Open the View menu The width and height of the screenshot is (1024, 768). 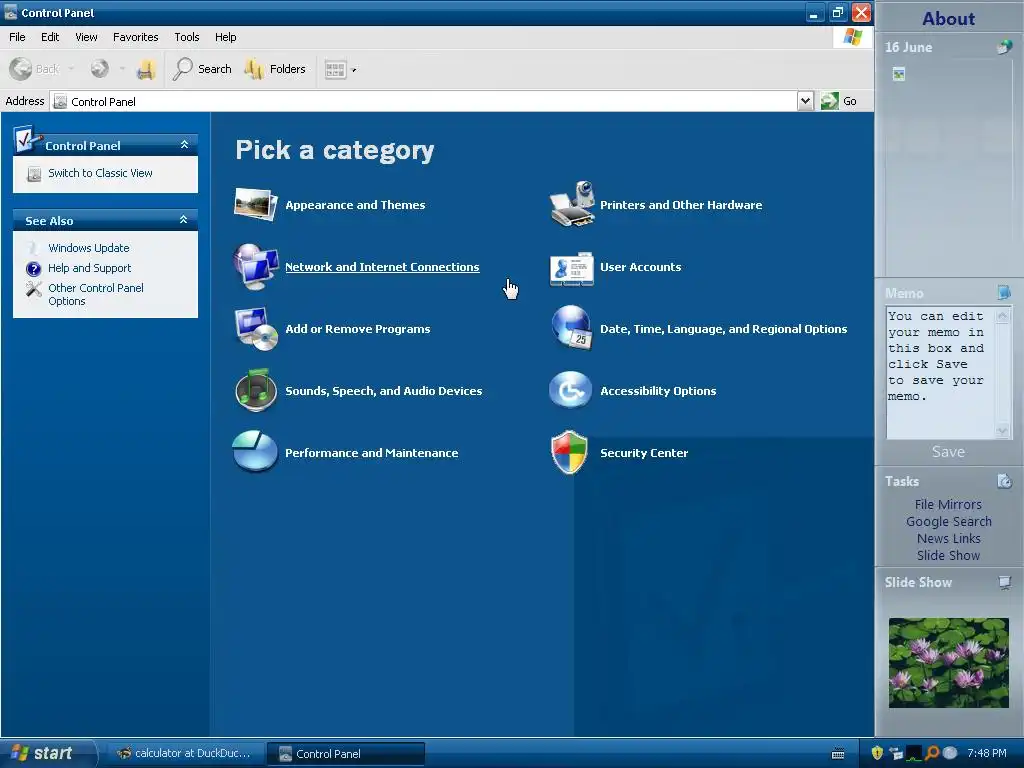click(x=86, y=37)
